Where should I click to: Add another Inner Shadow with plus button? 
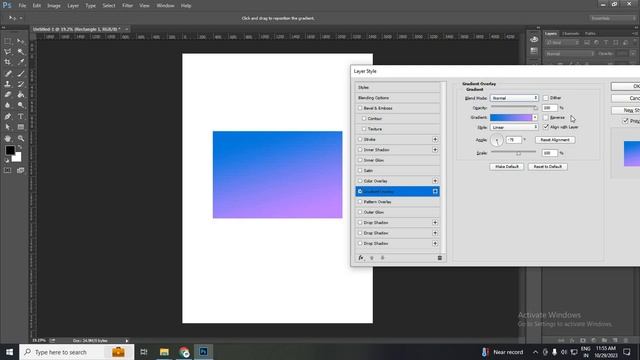(435, 150)
